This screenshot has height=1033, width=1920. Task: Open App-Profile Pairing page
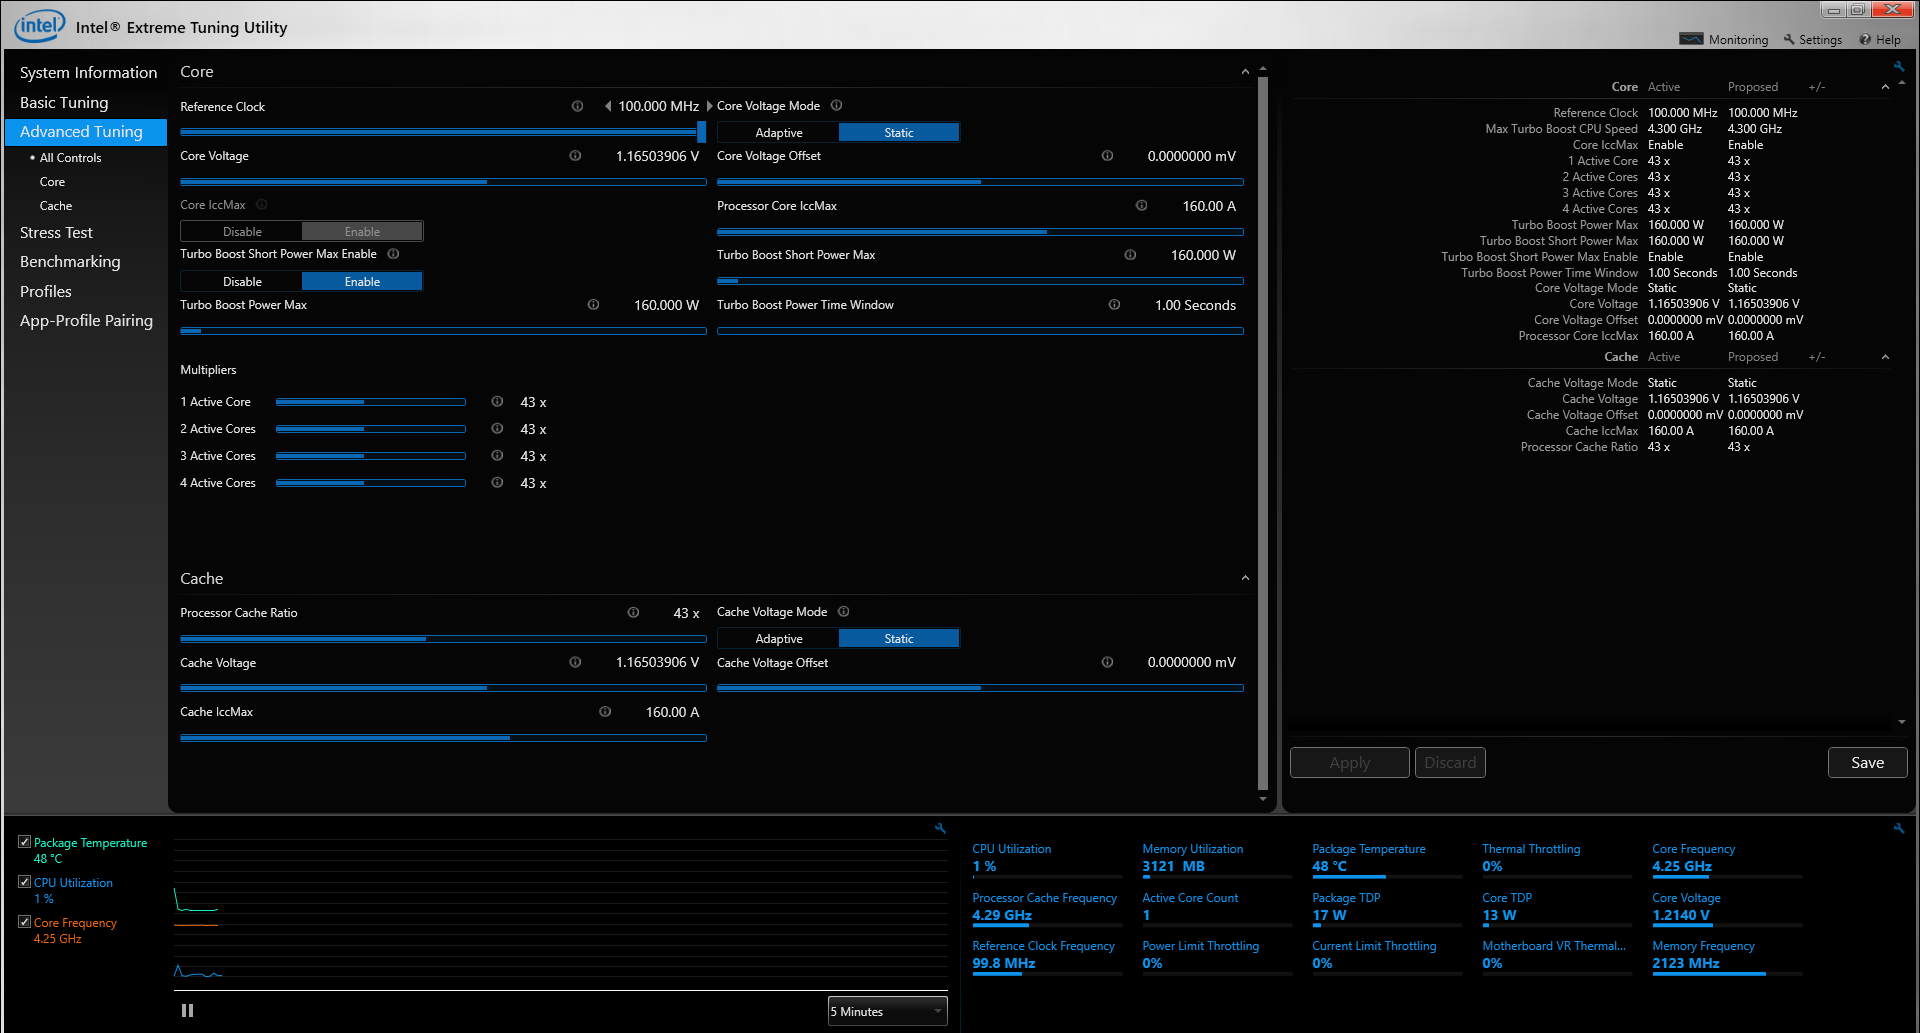point(86,321)
